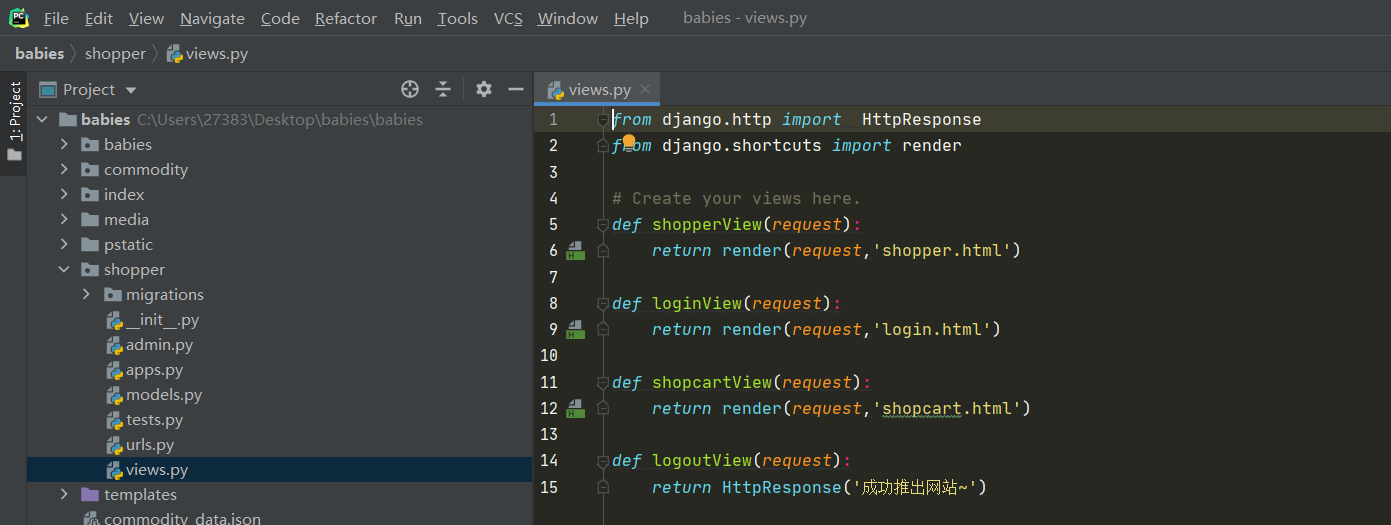Click the Python file icon of admin.py

[x=115, y=345]
